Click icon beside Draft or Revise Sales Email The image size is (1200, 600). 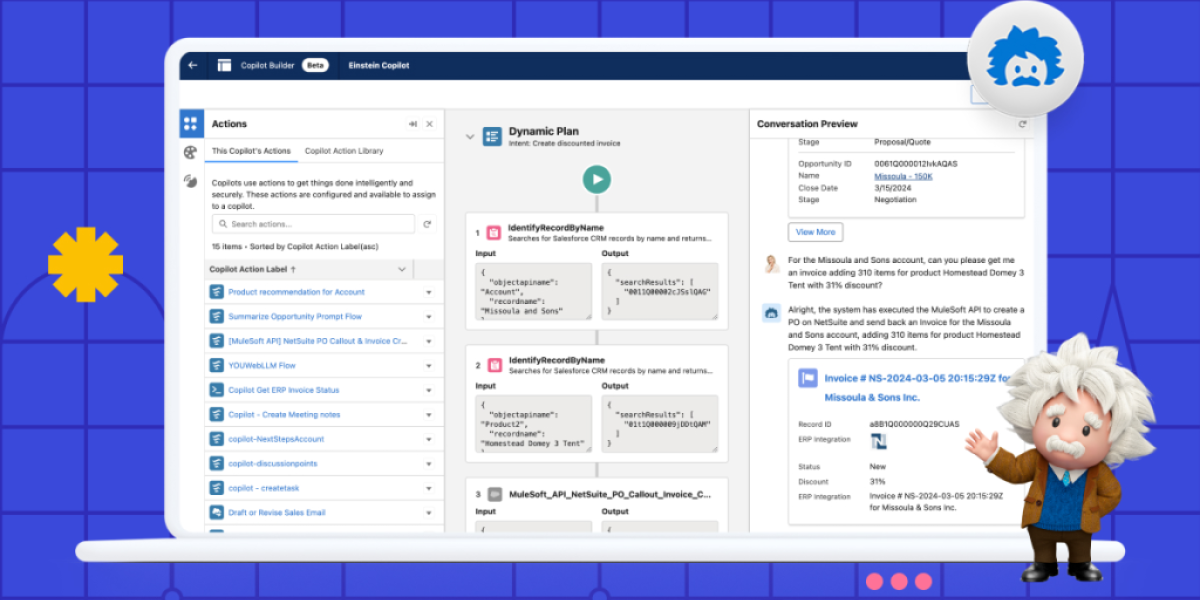click(216, 512)
